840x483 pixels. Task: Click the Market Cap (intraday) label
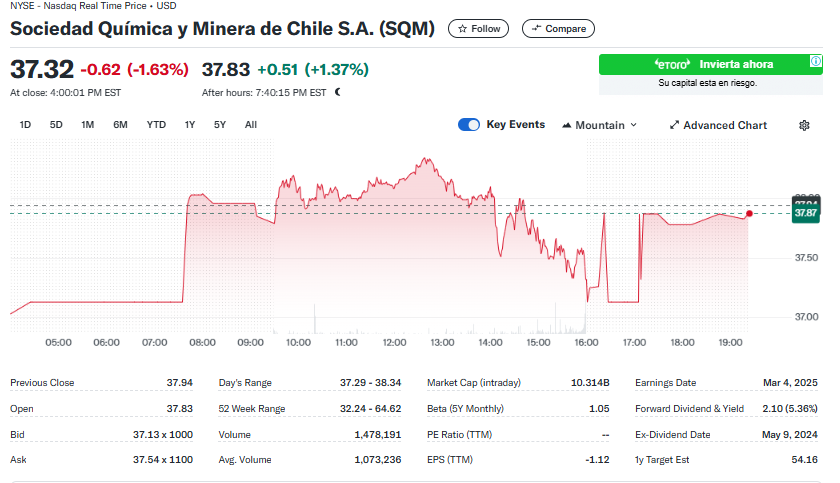click(474, 383)
